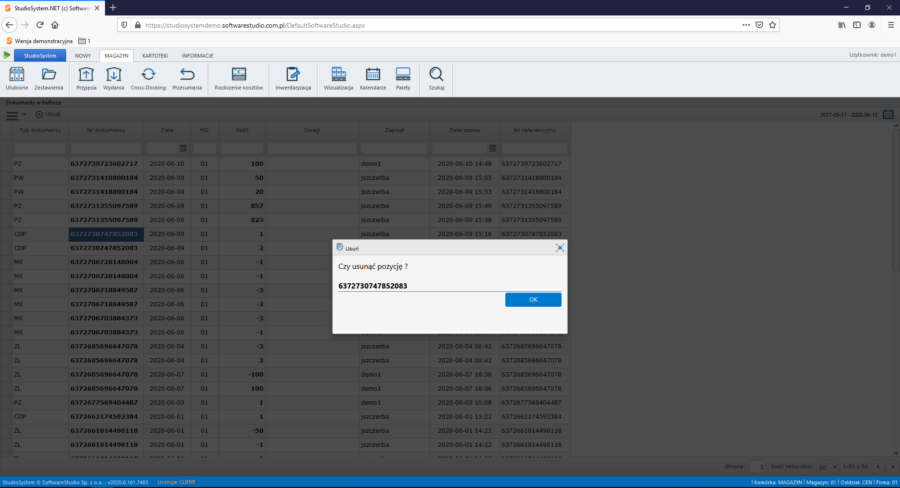Switch to the NOWY tab
900x488 pixels.
[x=83, y=56]
